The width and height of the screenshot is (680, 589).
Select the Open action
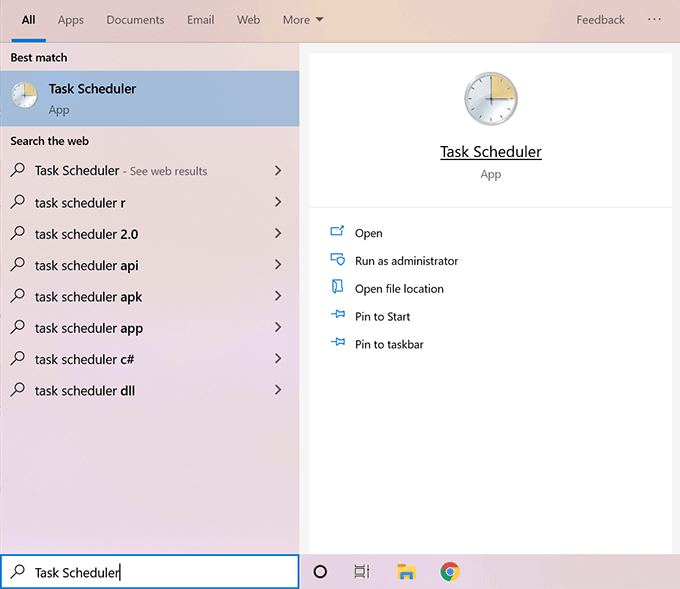pos(369,233)
